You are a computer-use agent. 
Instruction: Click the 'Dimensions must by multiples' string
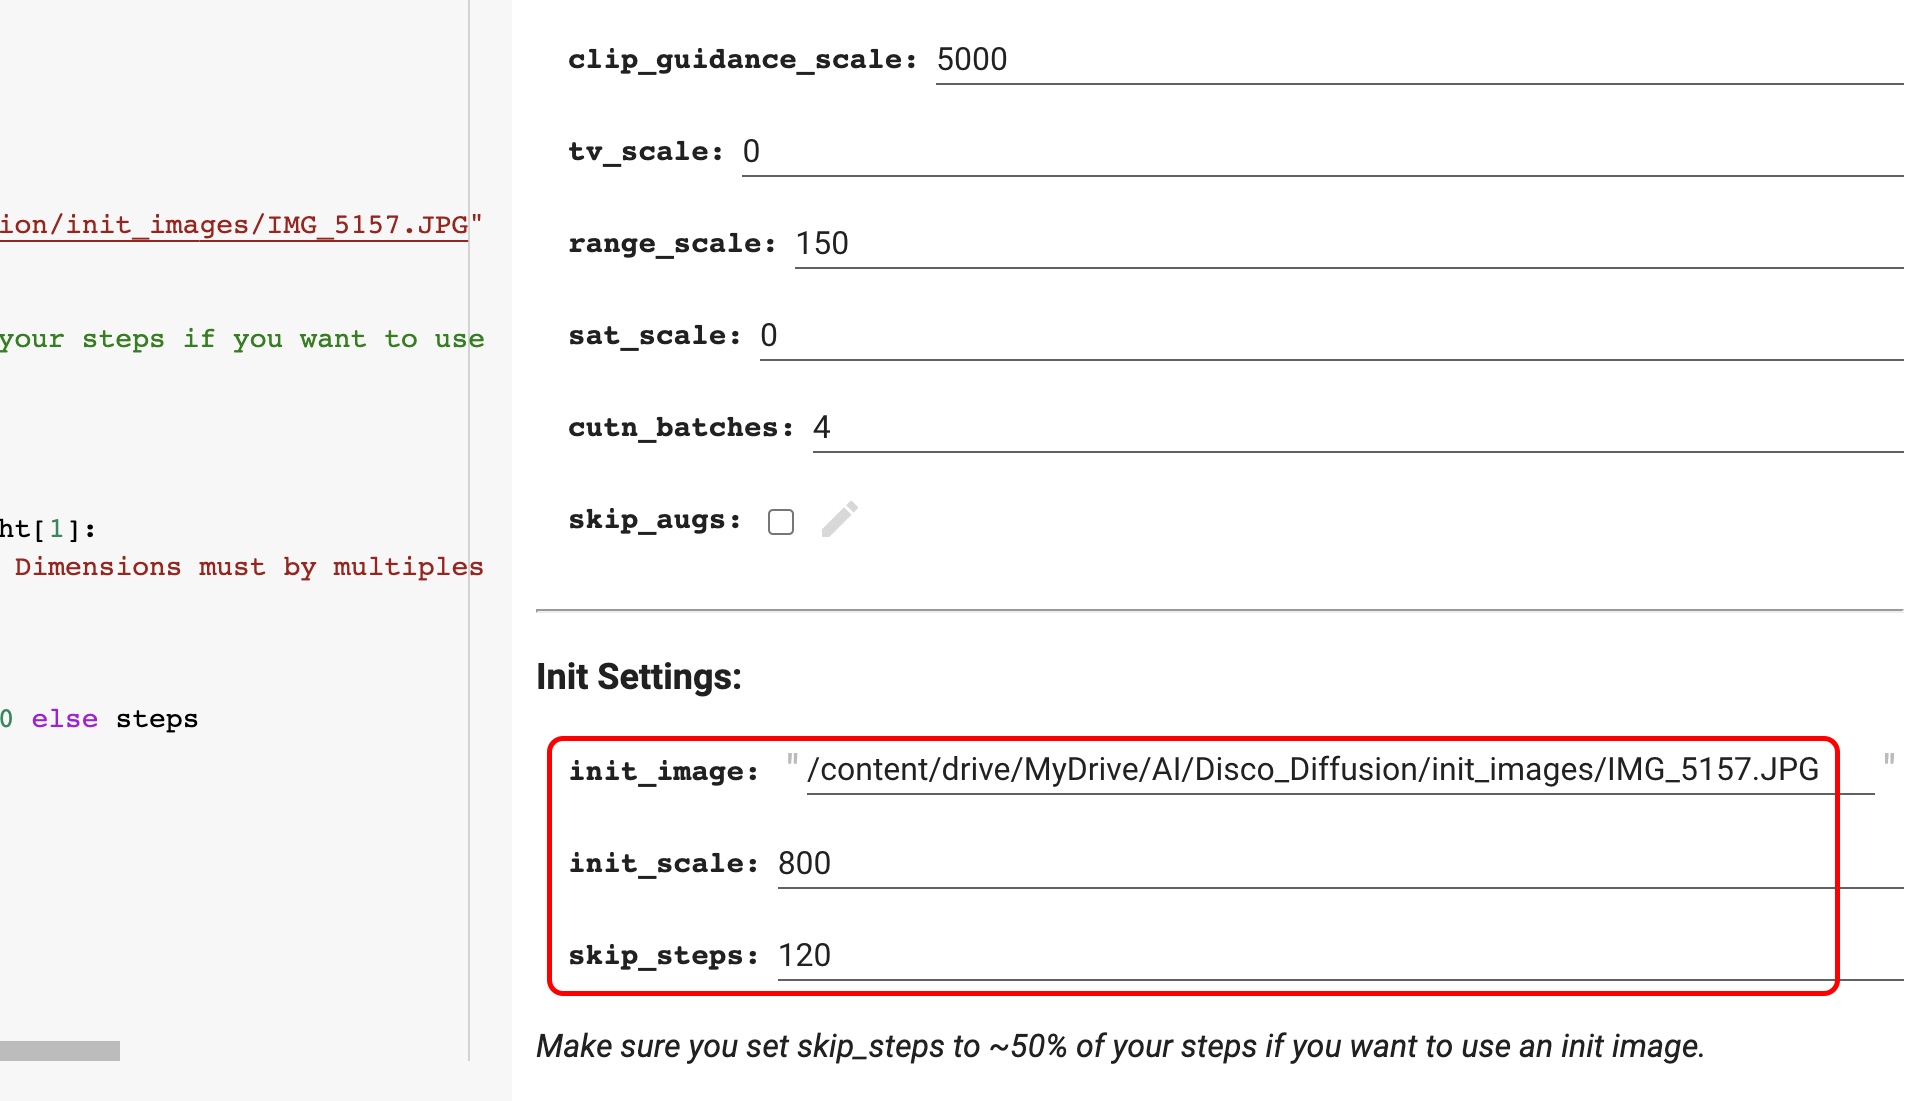[248, 567]
